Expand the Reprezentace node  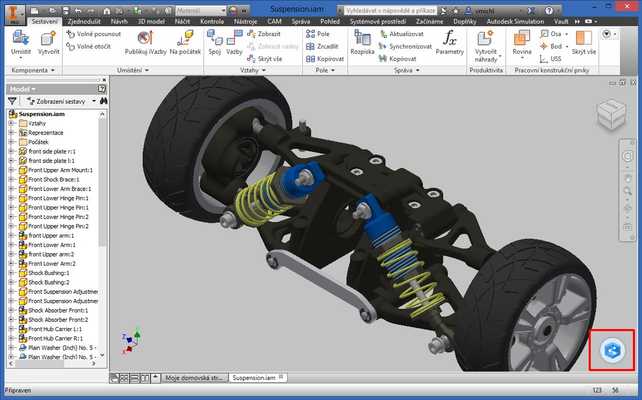coord(11,133)
